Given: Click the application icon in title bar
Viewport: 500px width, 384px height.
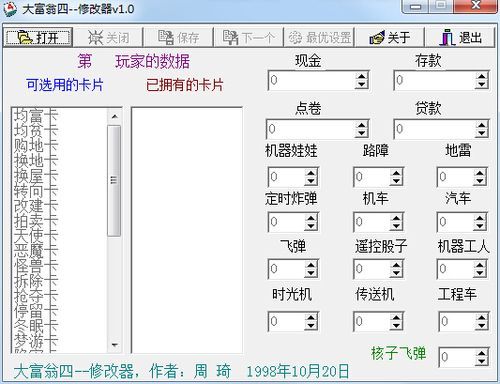Looking at the screenshot, I should (10, 9).
